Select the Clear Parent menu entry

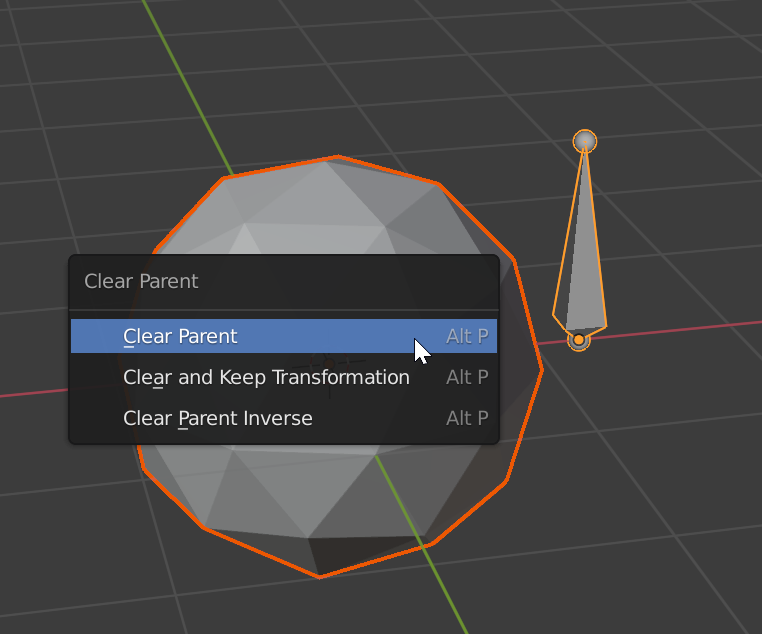tap(180, 336)
